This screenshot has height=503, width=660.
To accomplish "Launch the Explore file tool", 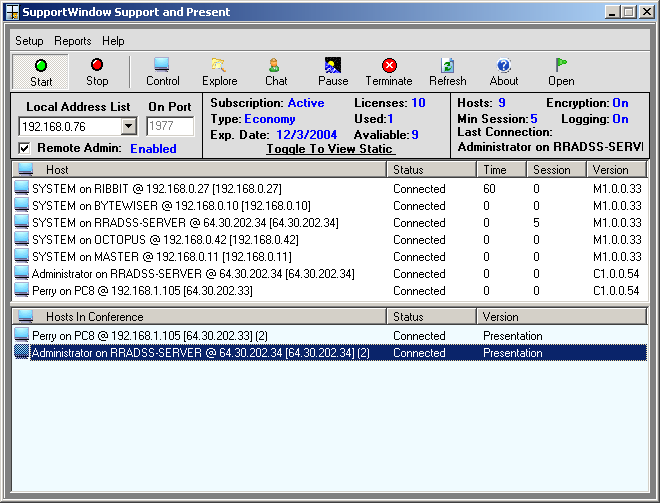I will coord(219,72).
